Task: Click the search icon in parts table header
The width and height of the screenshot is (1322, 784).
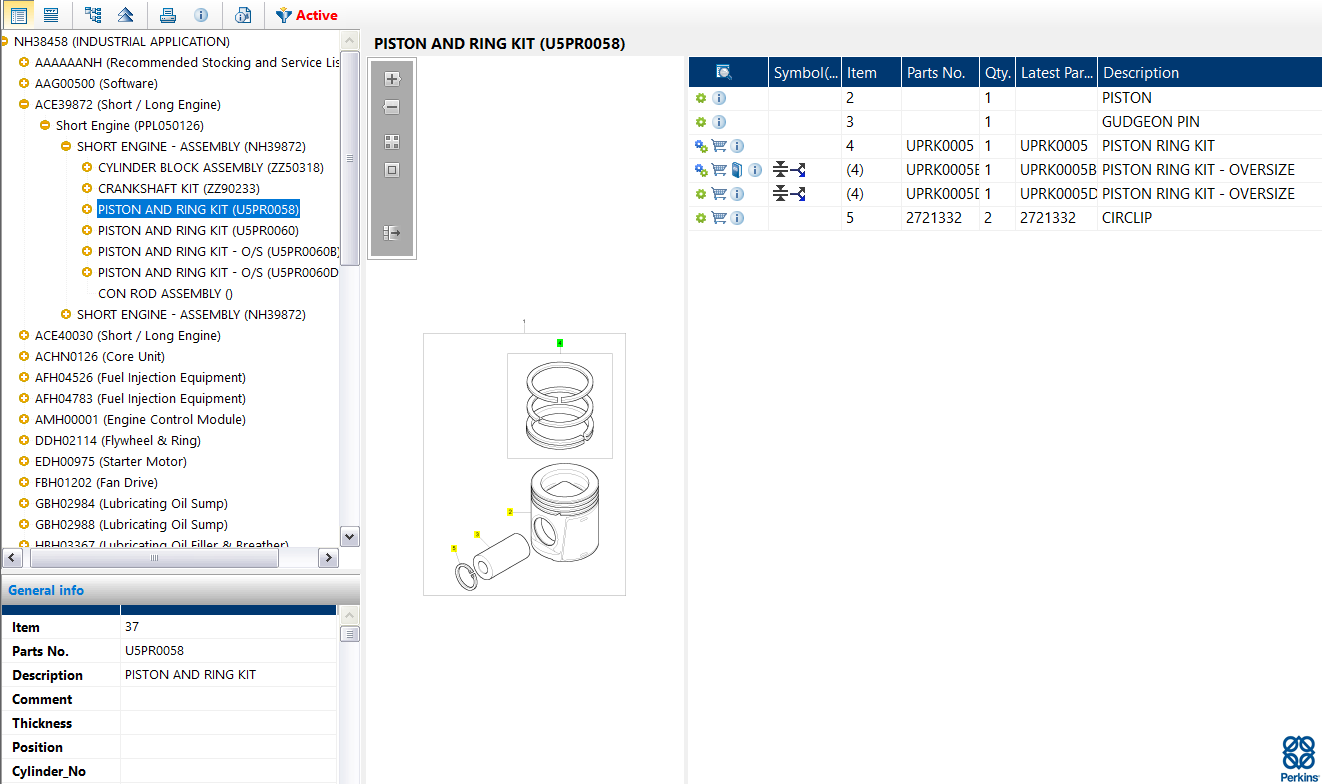Action: click(725, 72)
